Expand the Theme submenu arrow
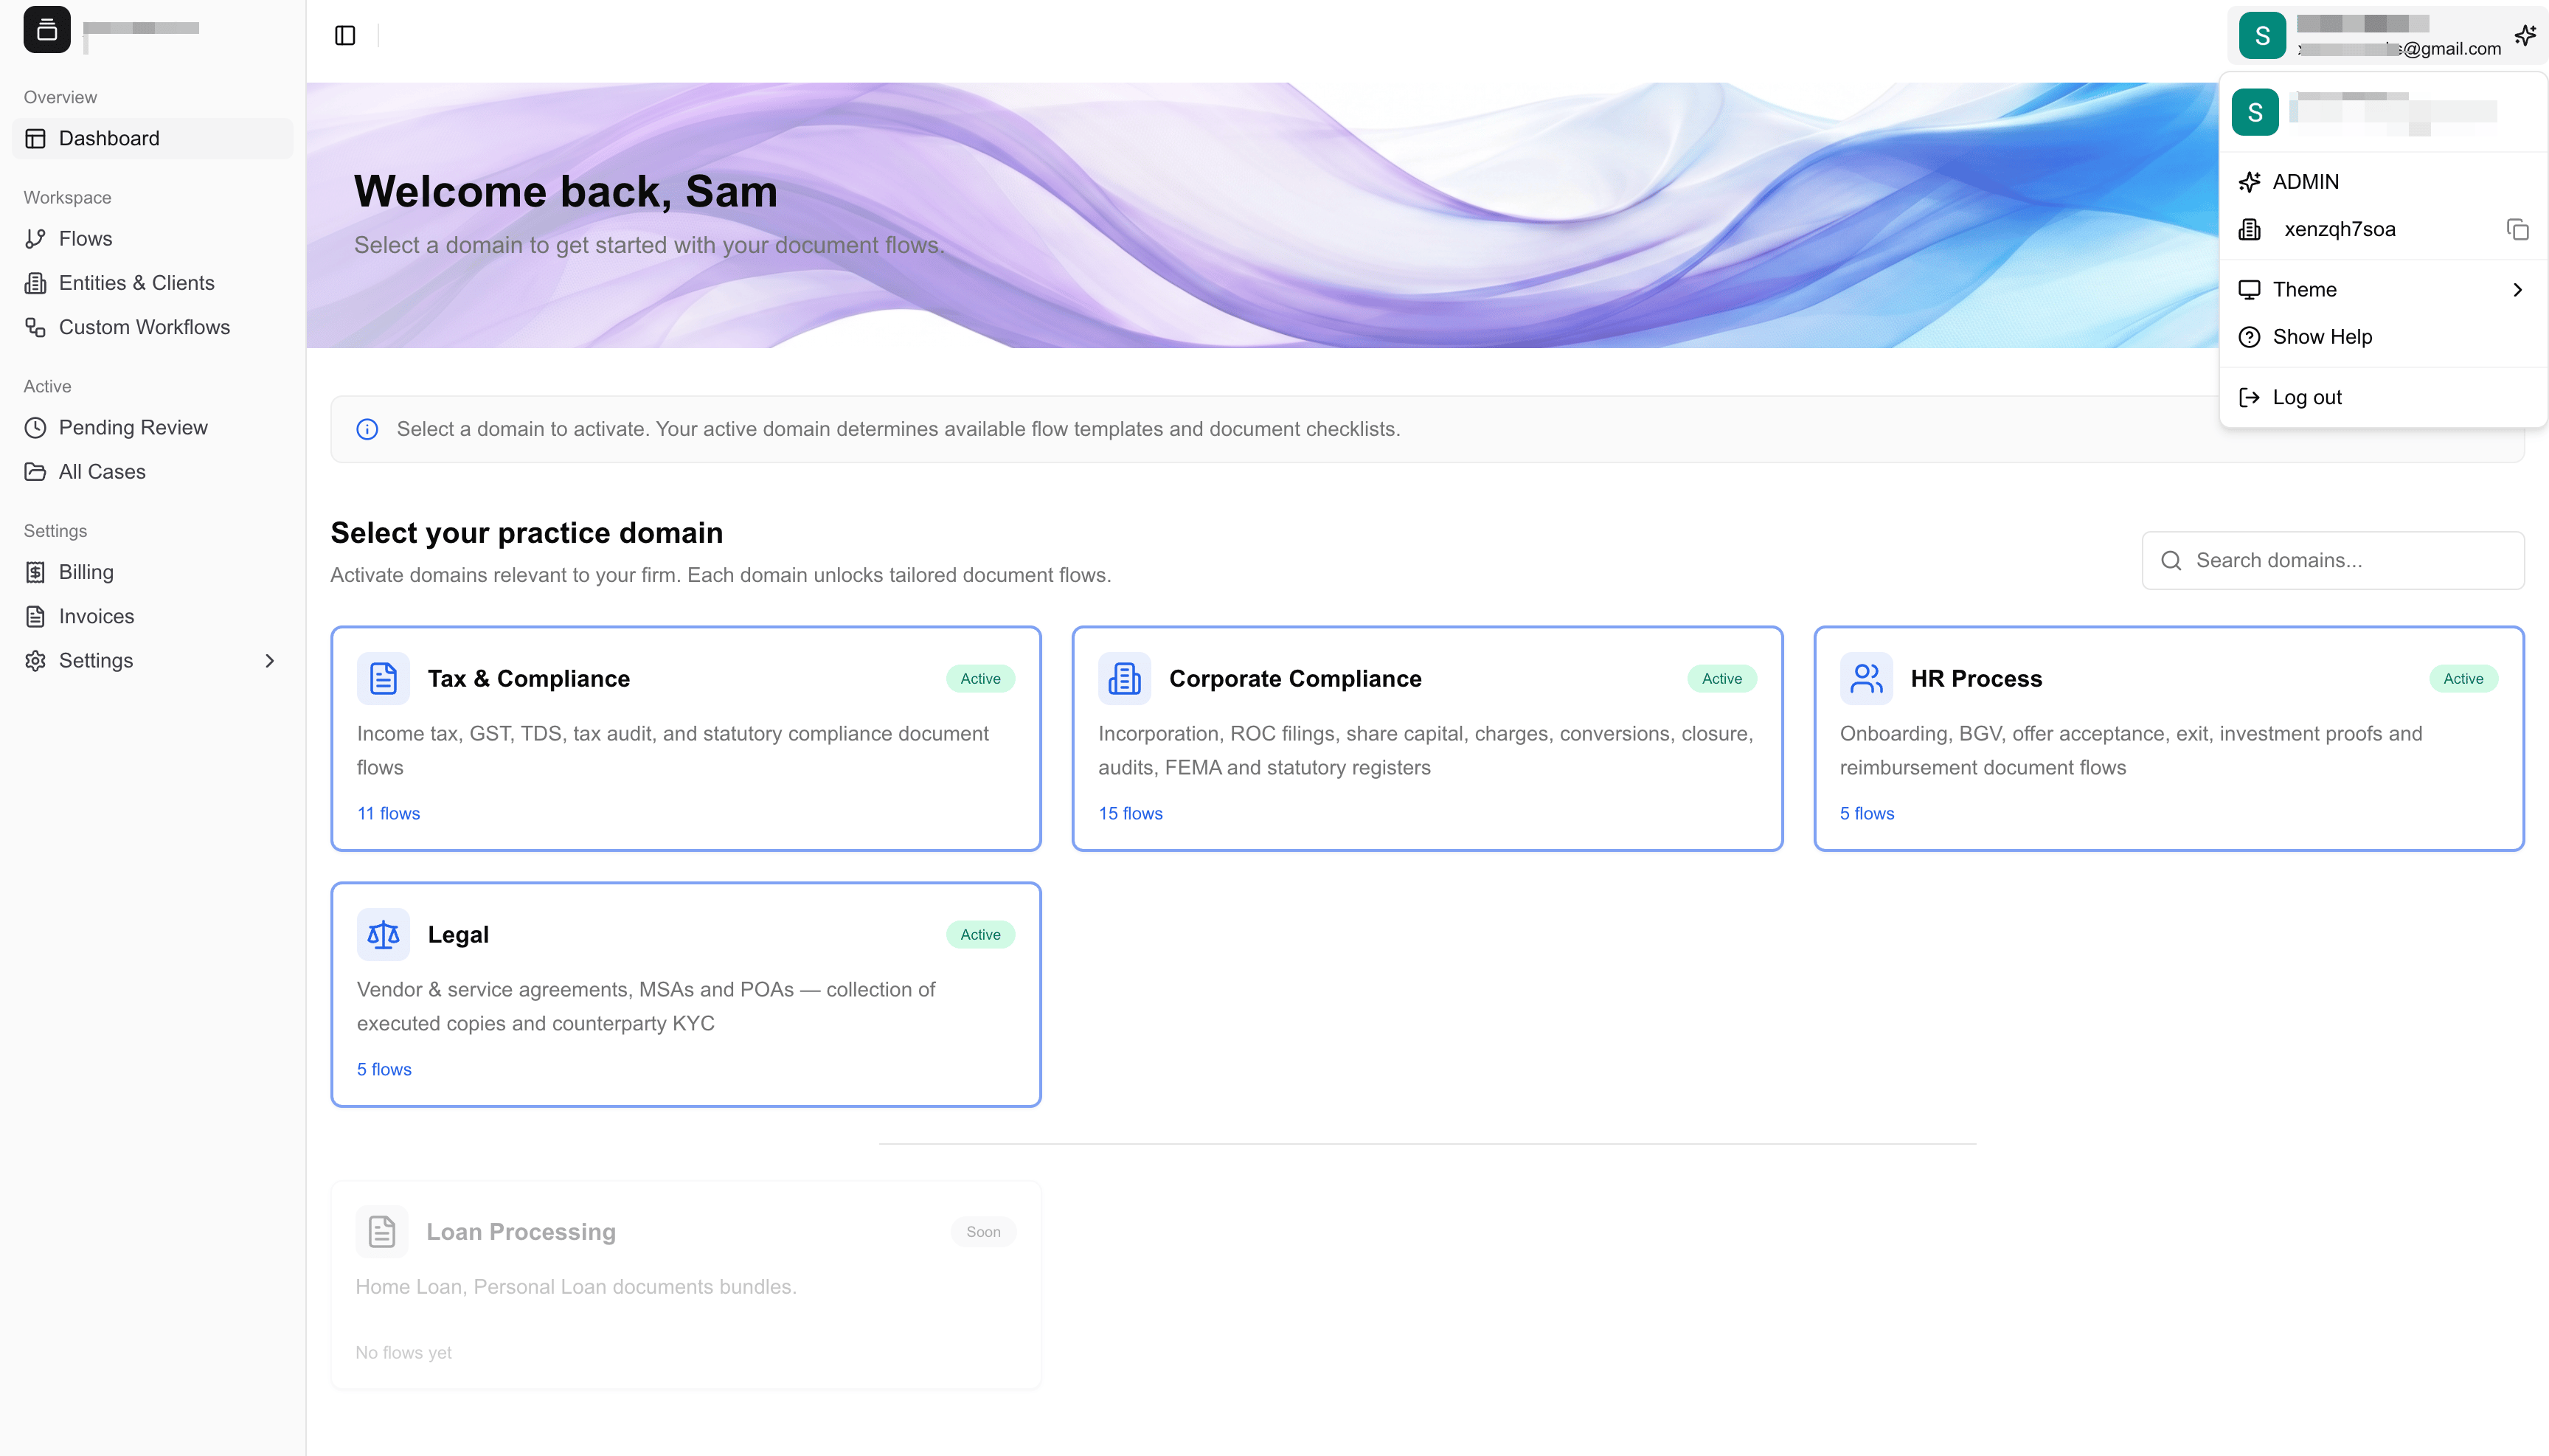 point(2517,290)
